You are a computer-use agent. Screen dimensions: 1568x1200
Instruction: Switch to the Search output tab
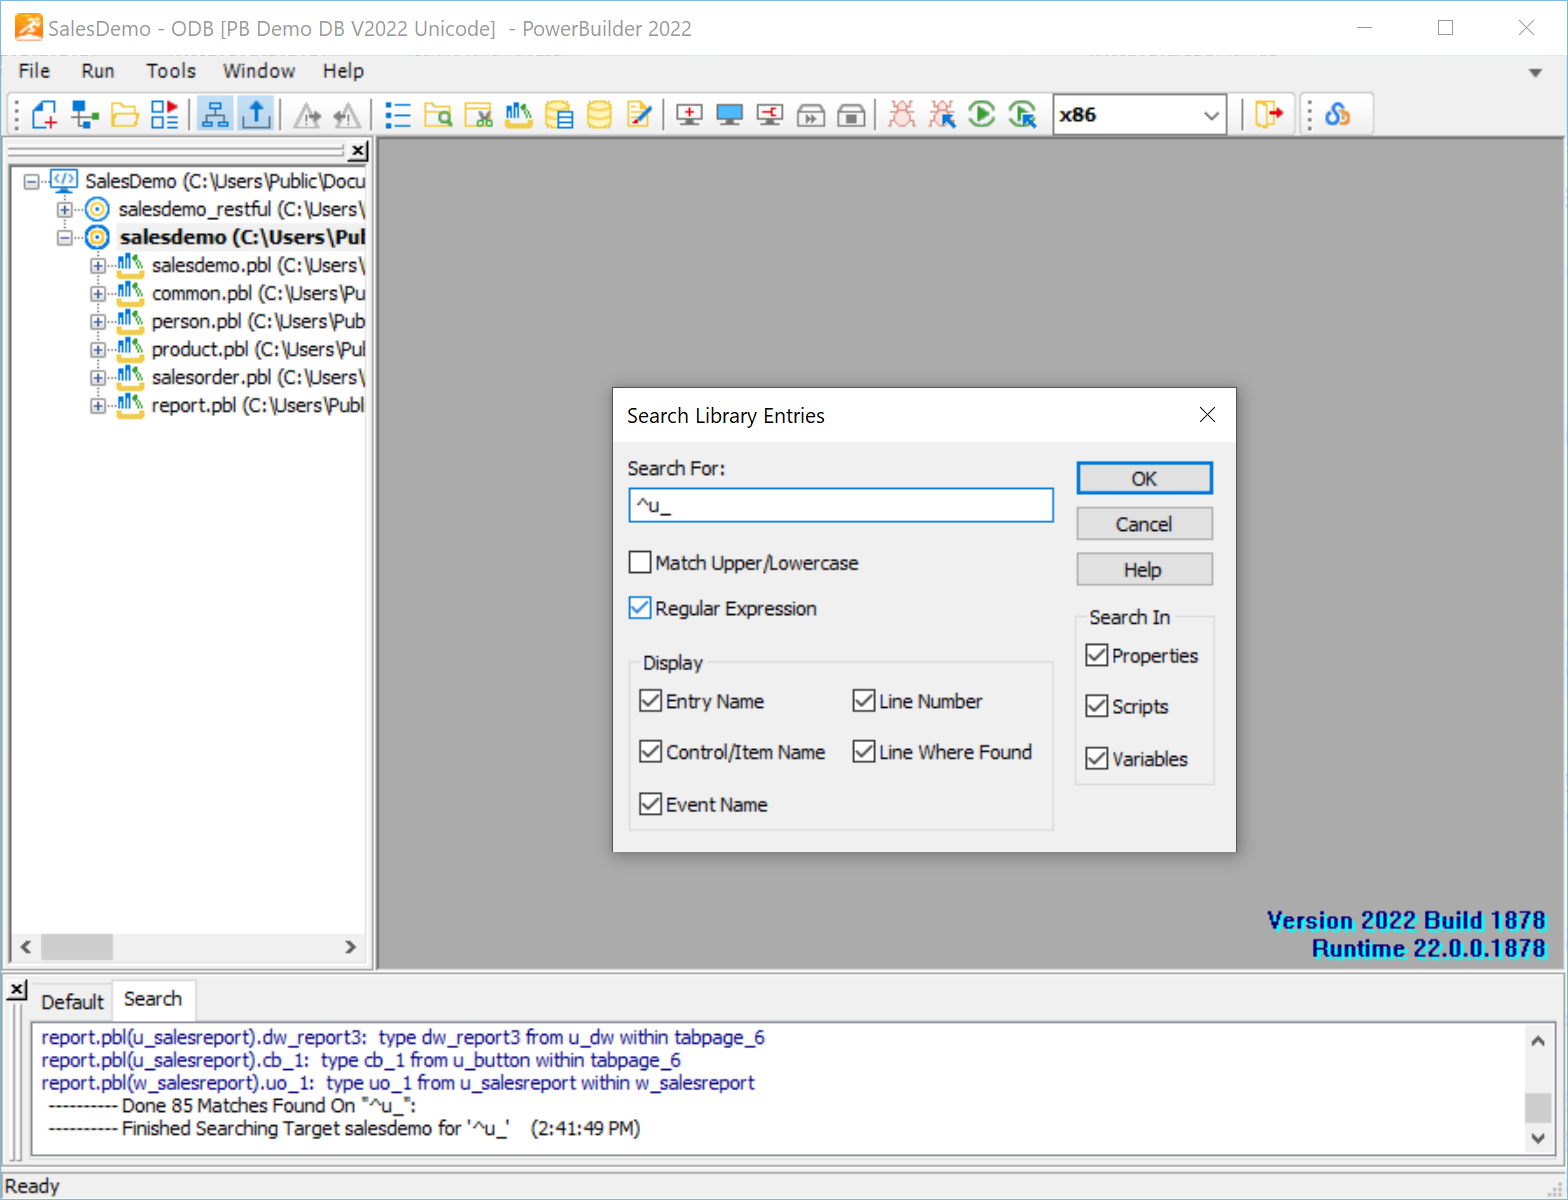tap(153, 999)
